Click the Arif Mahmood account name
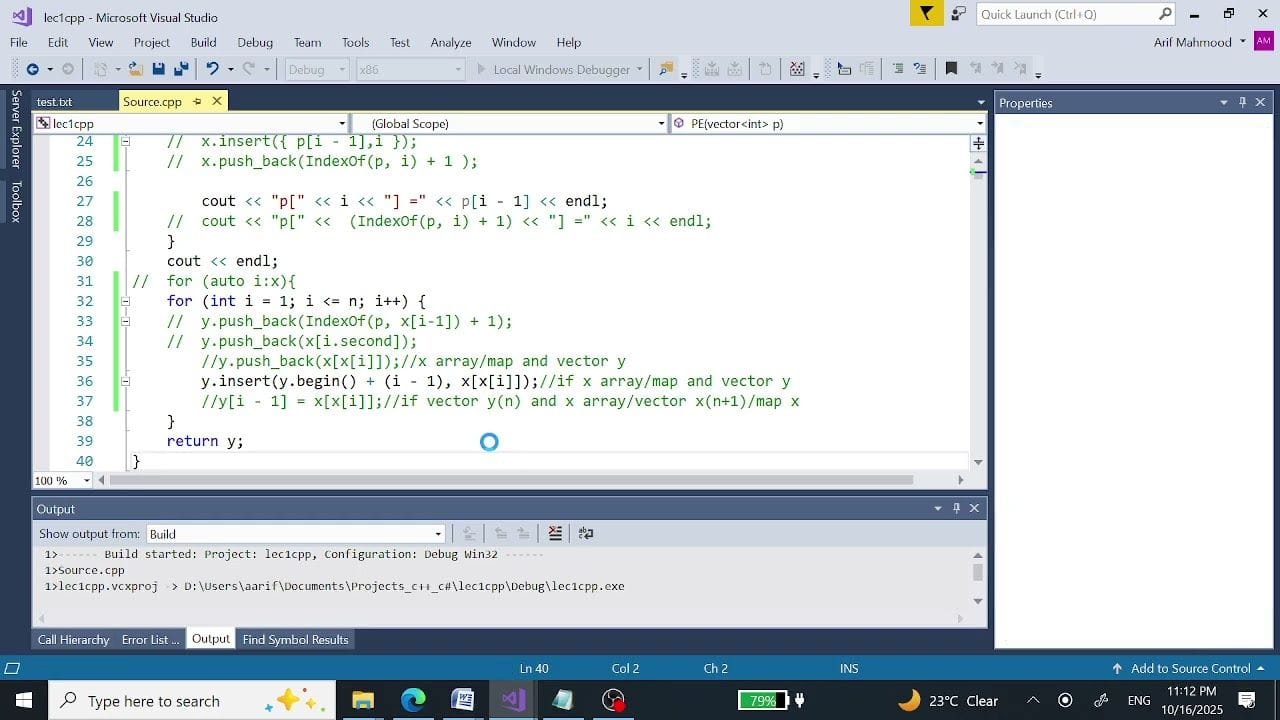 [x=1193, y=42]
